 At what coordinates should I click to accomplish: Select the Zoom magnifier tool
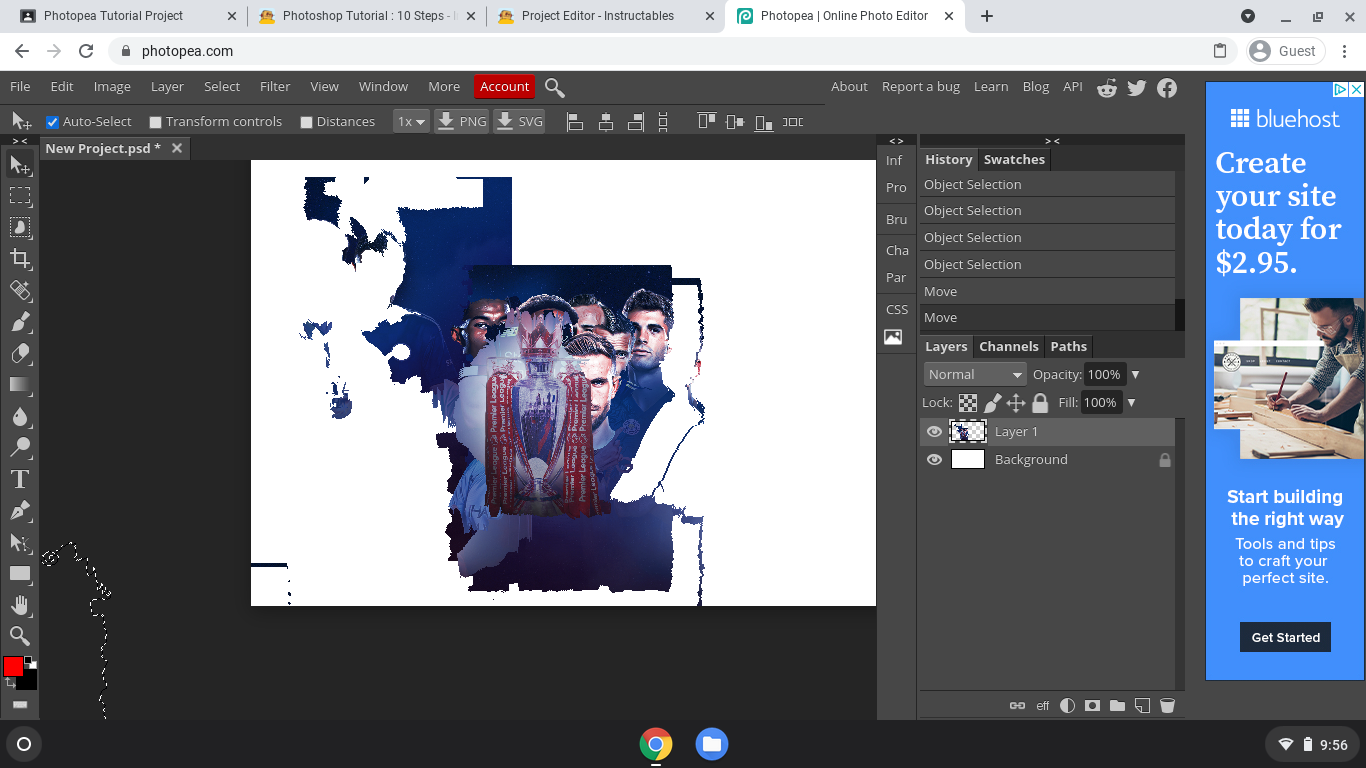20,636
